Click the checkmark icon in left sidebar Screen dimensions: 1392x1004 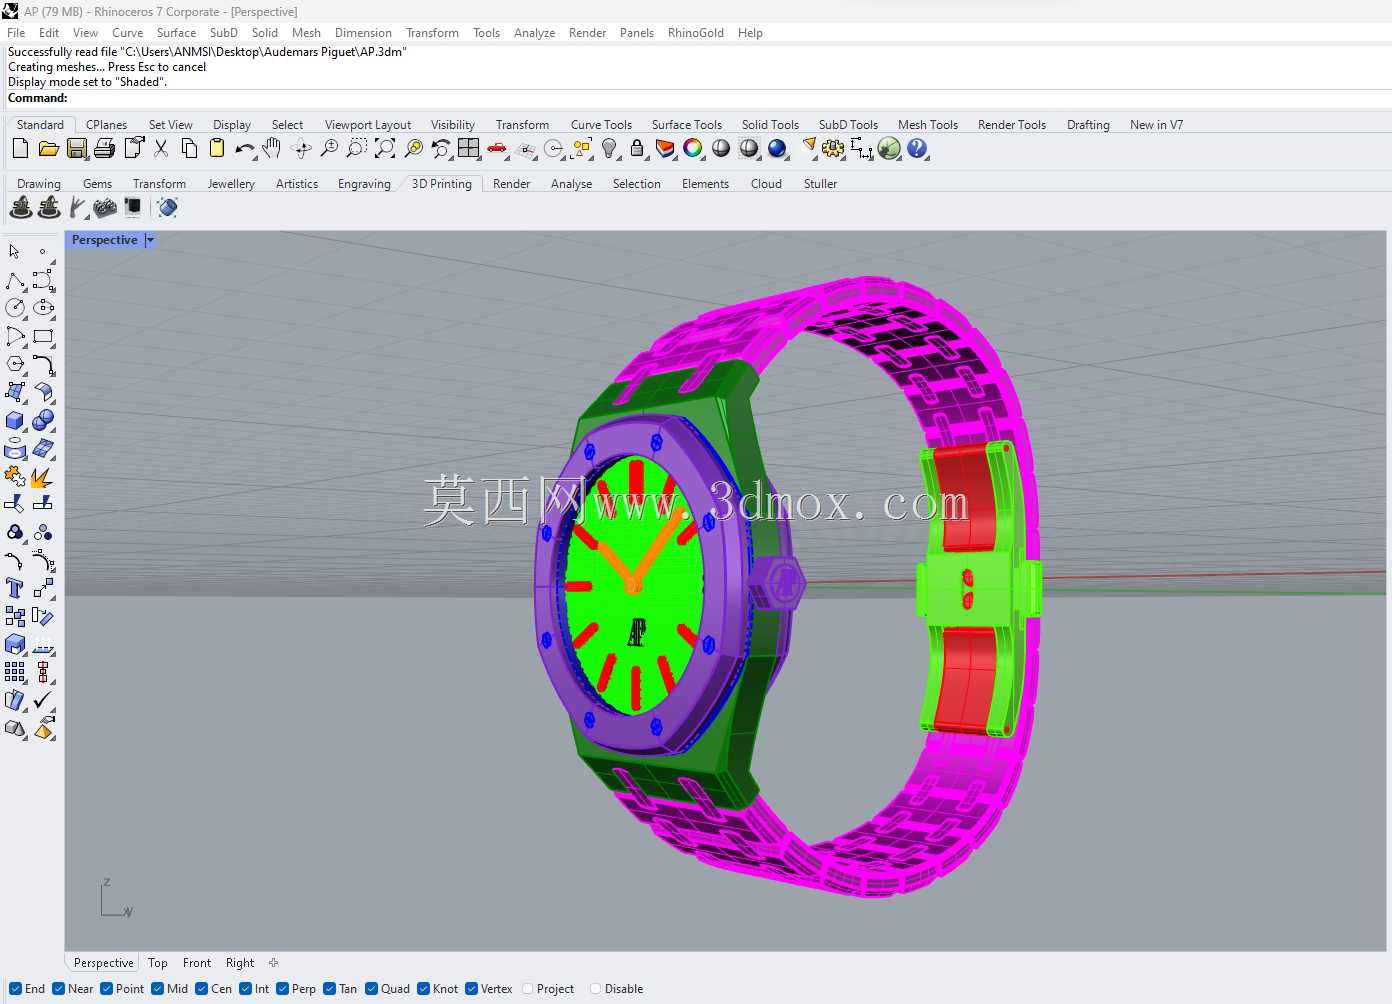tap(43, 700)
